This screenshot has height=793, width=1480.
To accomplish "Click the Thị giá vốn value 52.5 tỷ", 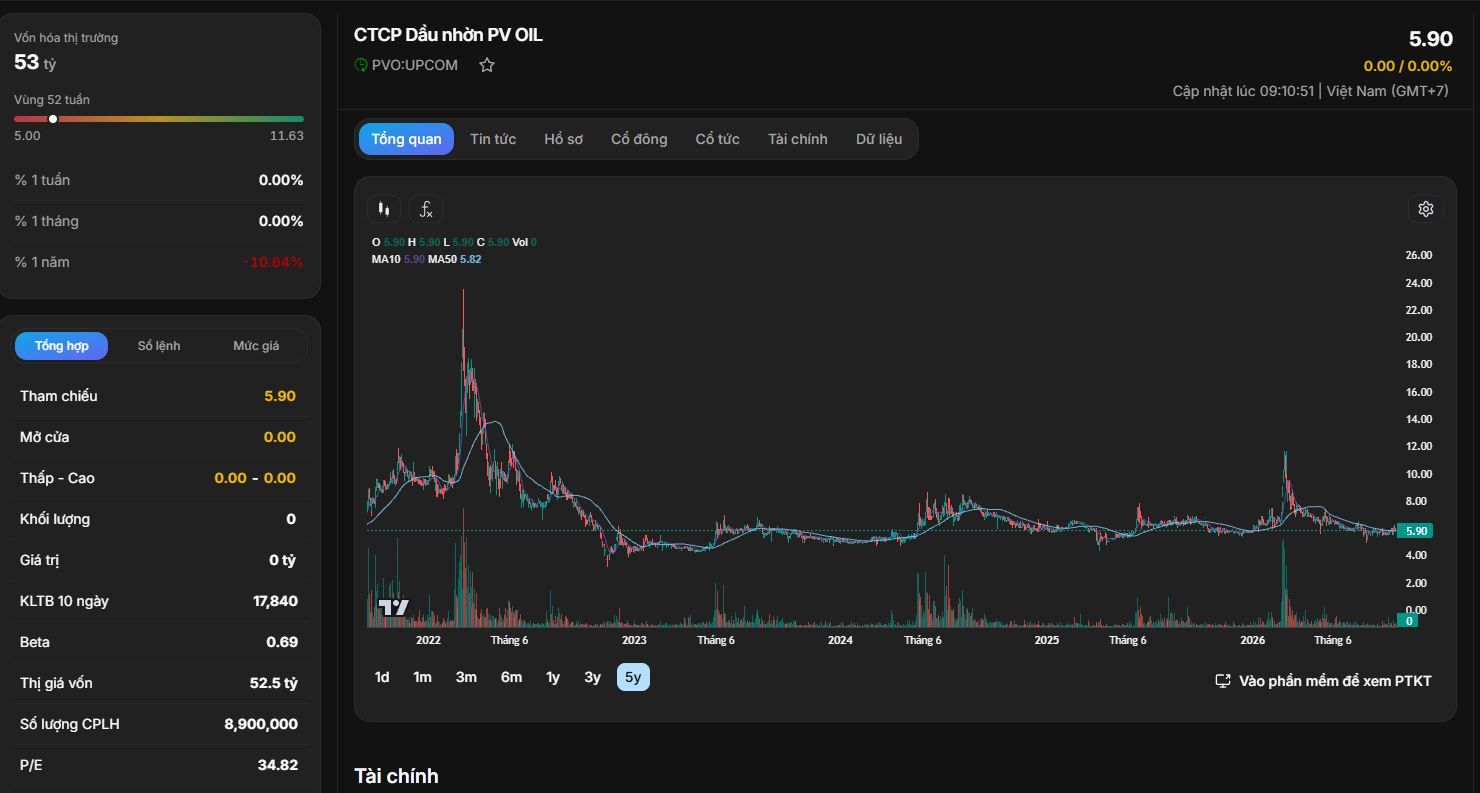I will [274, 683].
